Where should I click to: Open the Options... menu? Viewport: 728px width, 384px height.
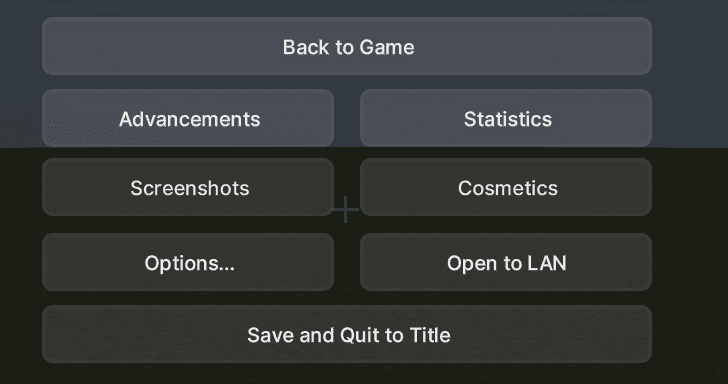pyautogui.click(x=188, y=262)
